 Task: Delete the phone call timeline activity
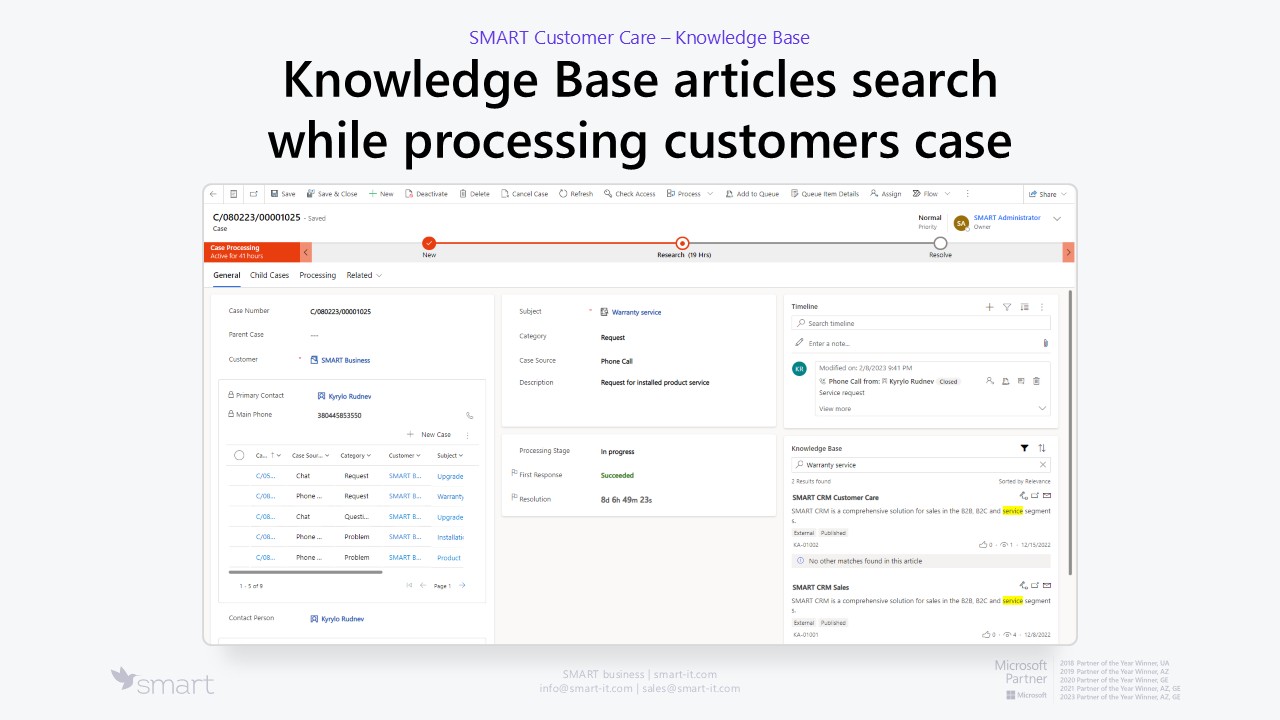[1036, 381]
